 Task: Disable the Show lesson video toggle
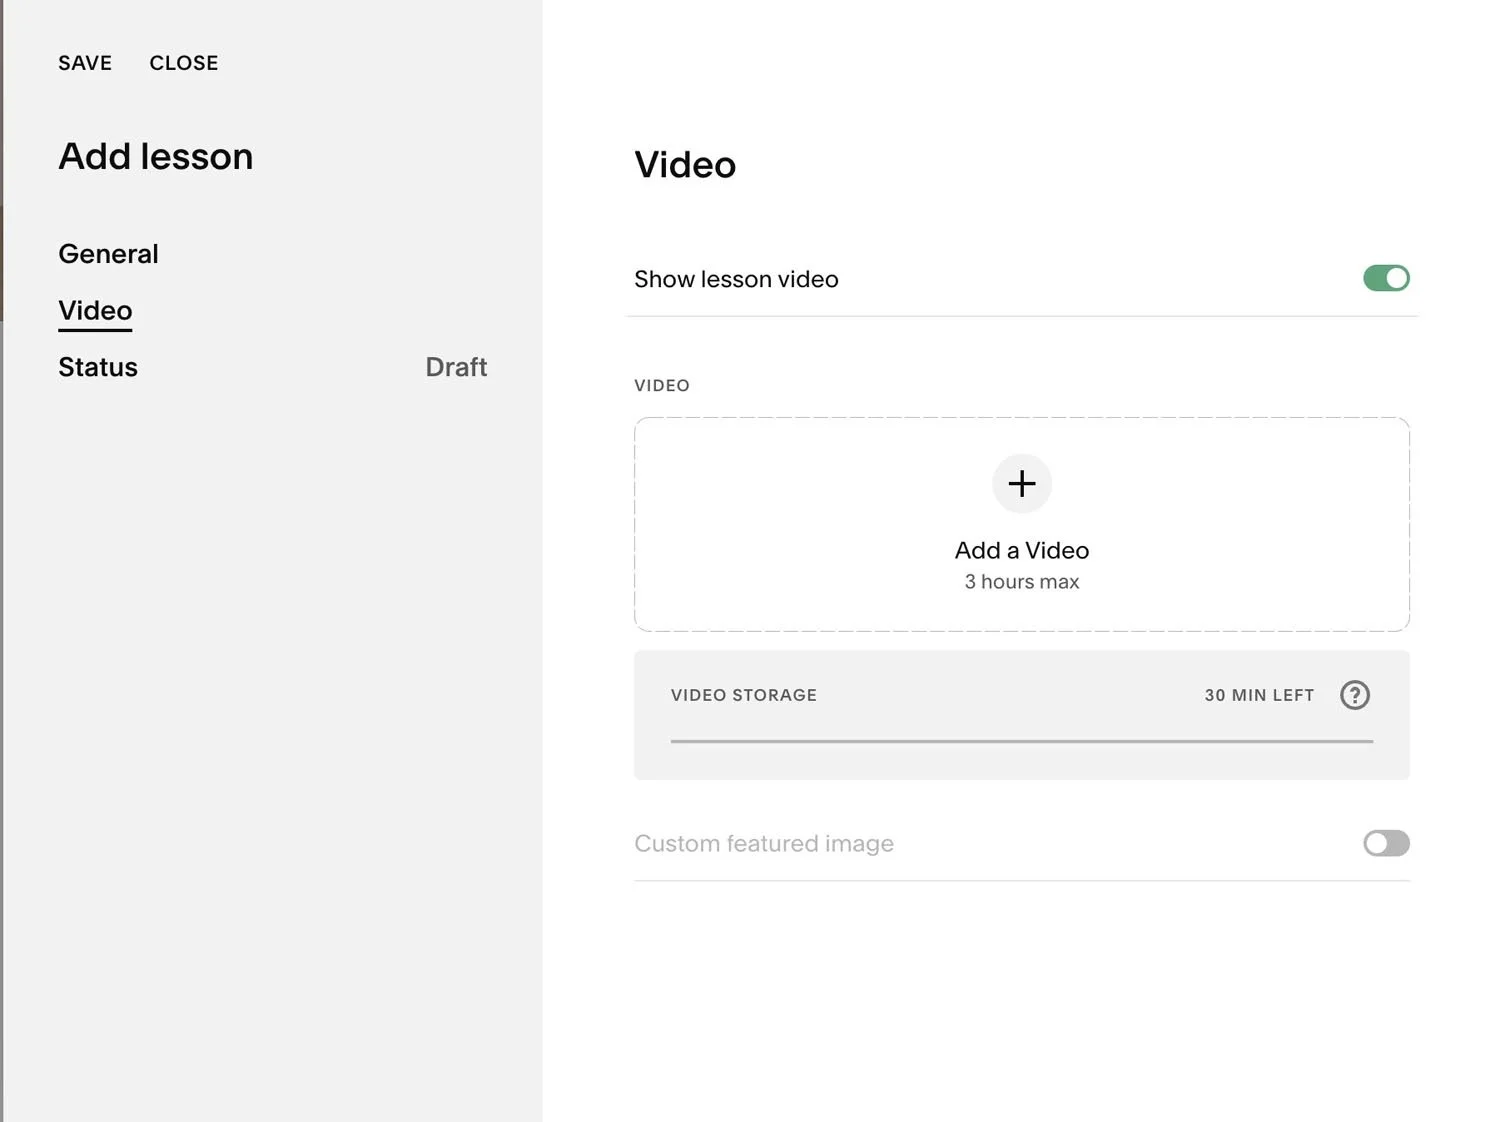[1386, 278]
